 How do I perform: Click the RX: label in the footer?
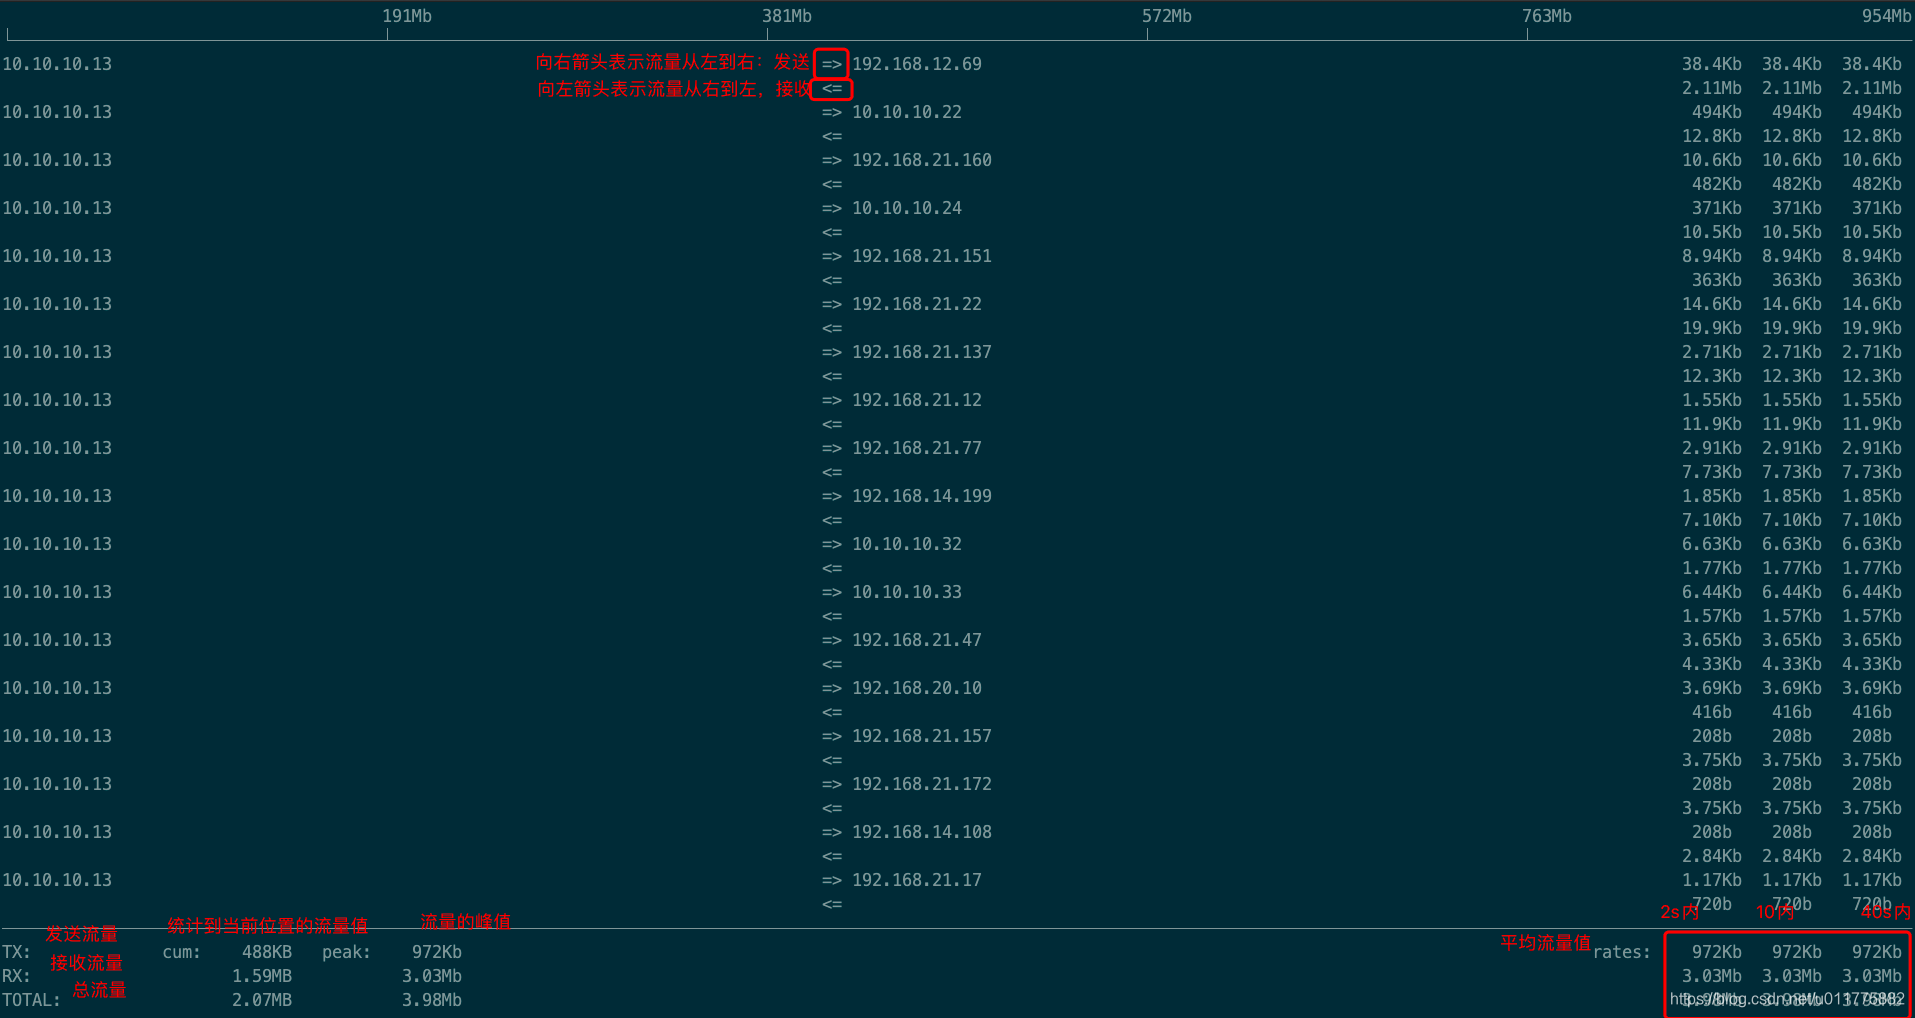click(16, 976)
